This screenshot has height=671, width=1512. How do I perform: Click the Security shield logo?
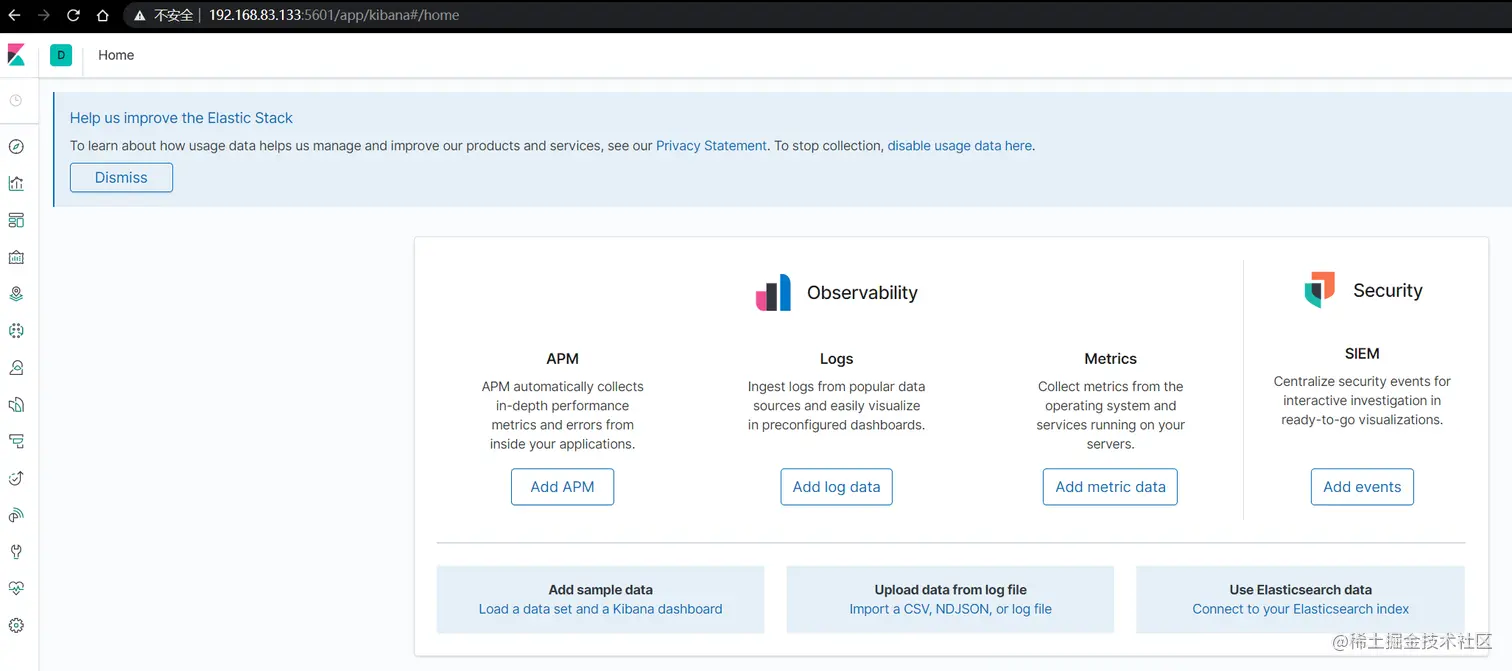pyautogui.click(x=1319, y=289)
